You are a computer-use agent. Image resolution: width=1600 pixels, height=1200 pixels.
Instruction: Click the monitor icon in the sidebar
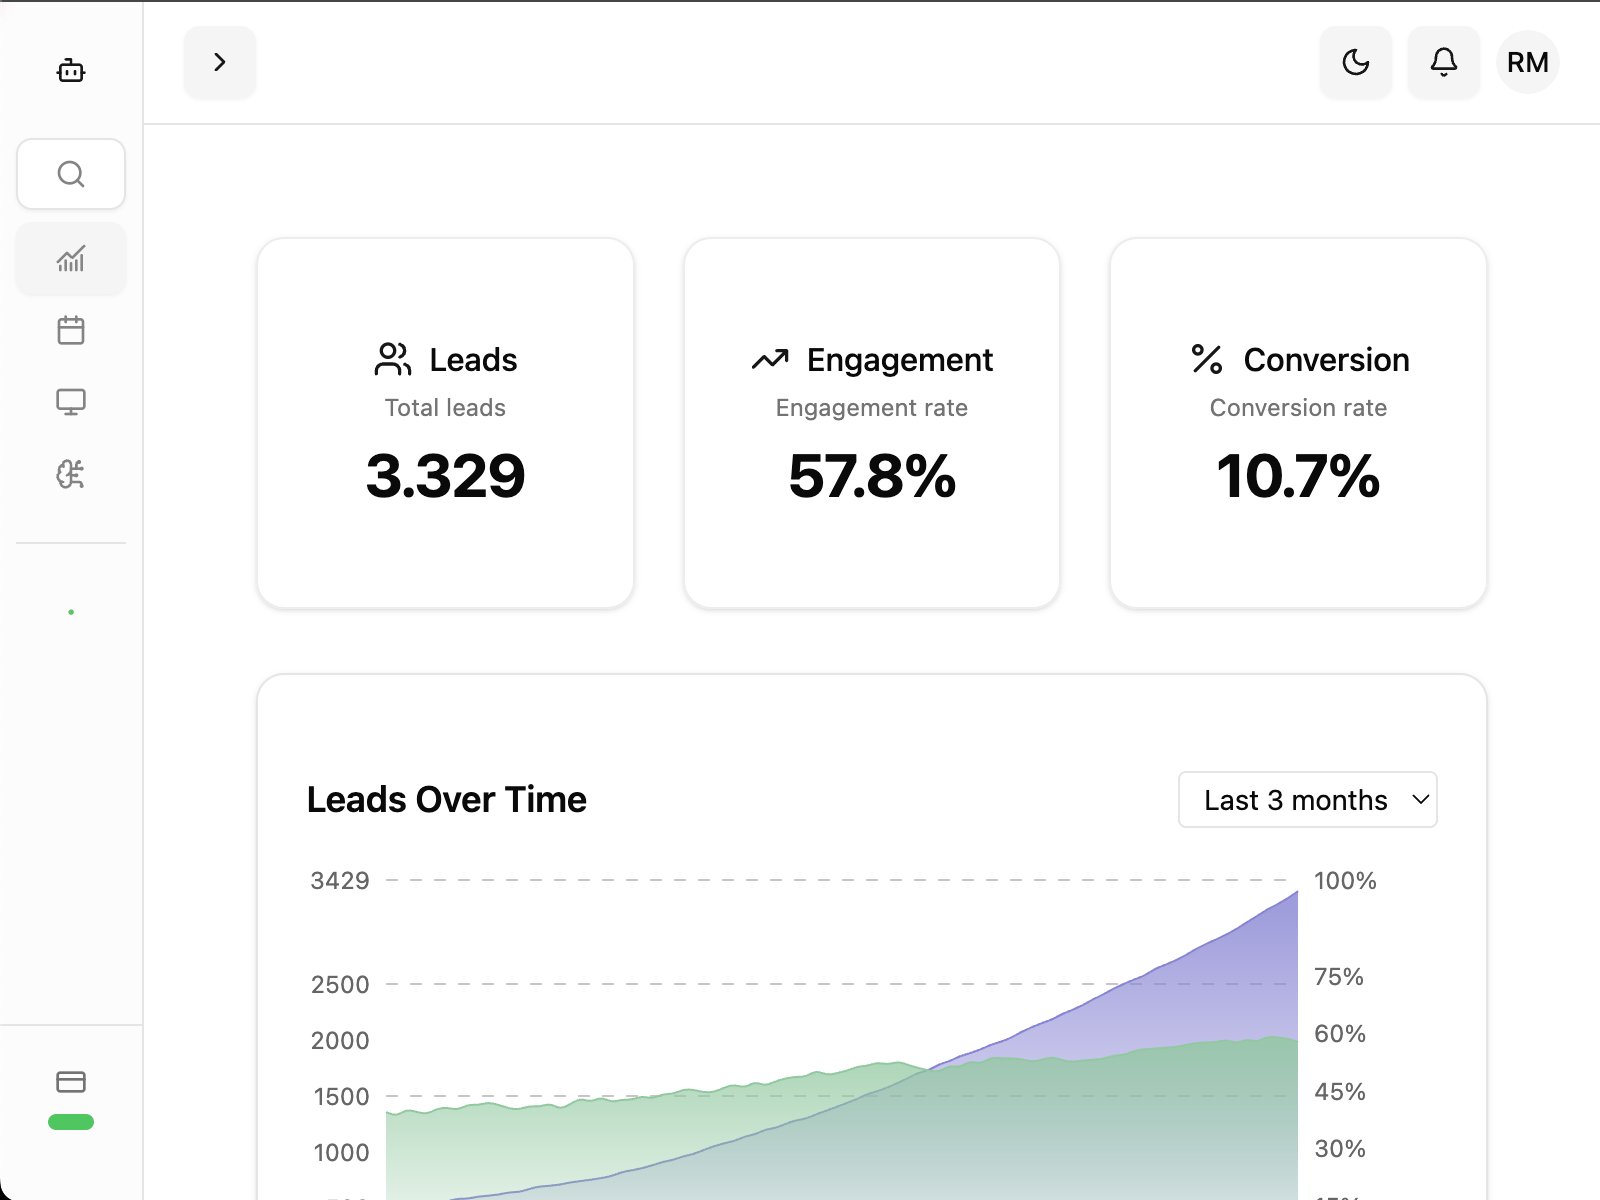(x=70, y=400)
